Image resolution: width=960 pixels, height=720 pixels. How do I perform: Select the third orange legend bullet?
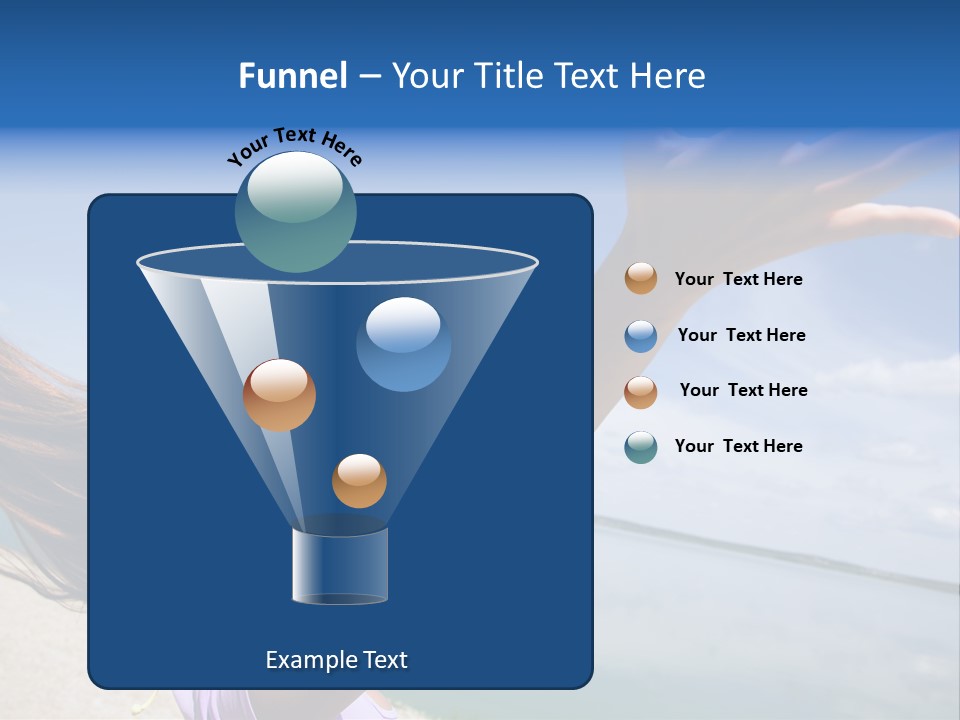(640, 391)
